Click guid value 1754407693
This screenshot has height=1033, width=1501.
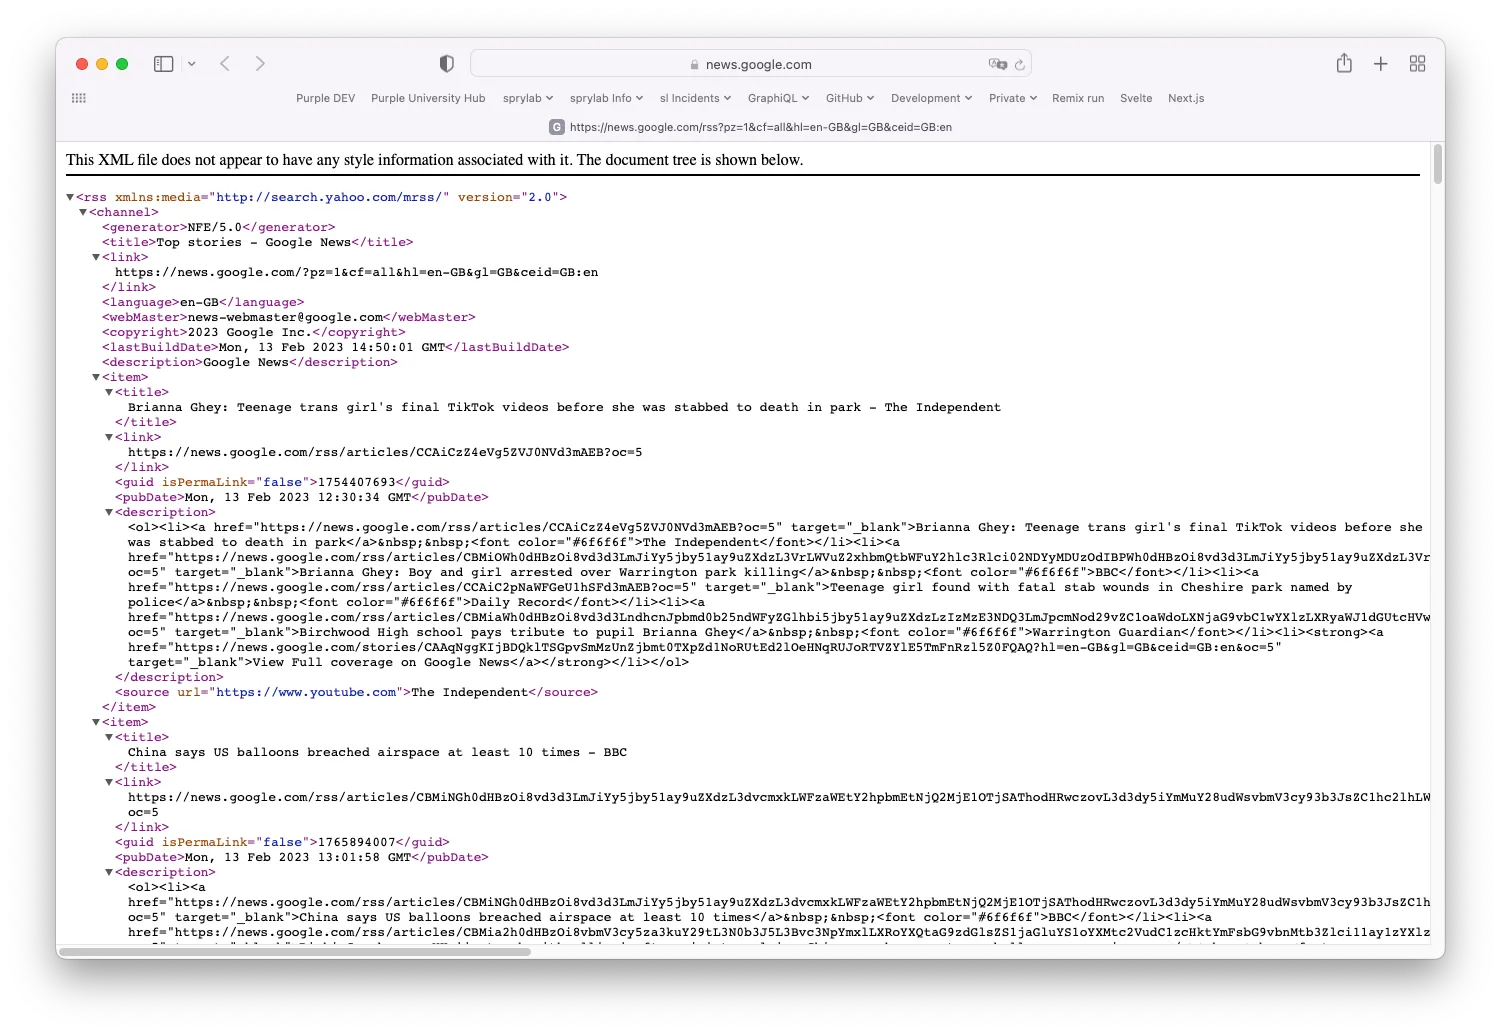(x=357, y=482)
